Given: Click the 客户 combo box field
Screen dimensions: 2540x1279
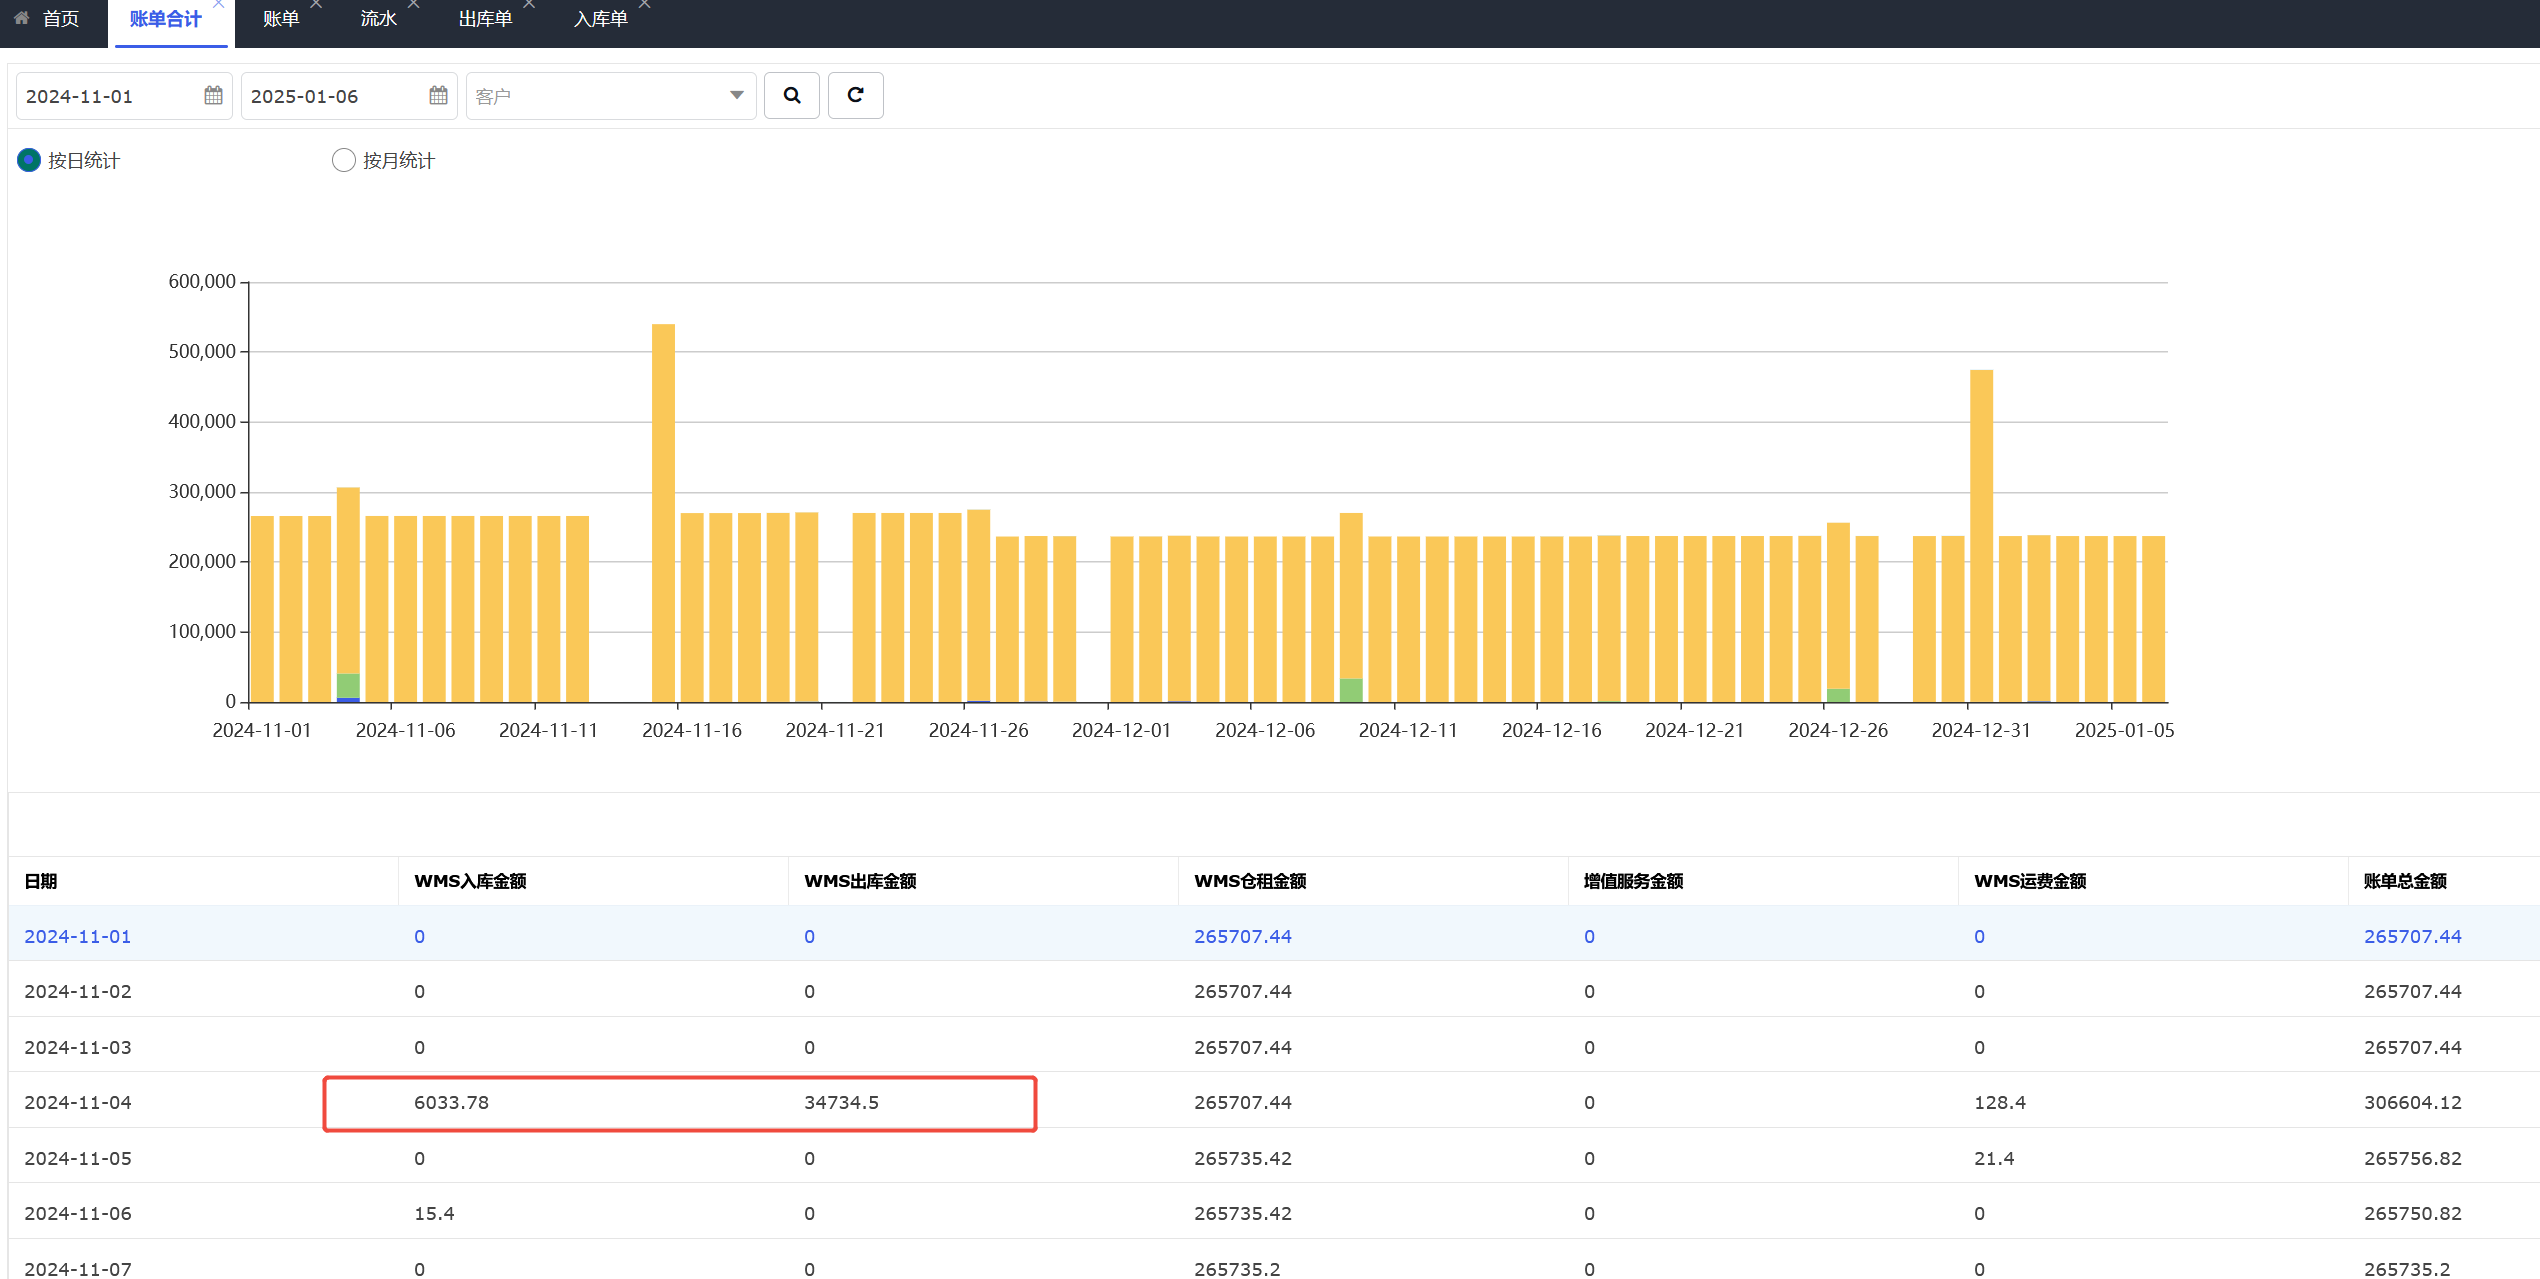Looking at the screenshot, I should click(610, 96).
